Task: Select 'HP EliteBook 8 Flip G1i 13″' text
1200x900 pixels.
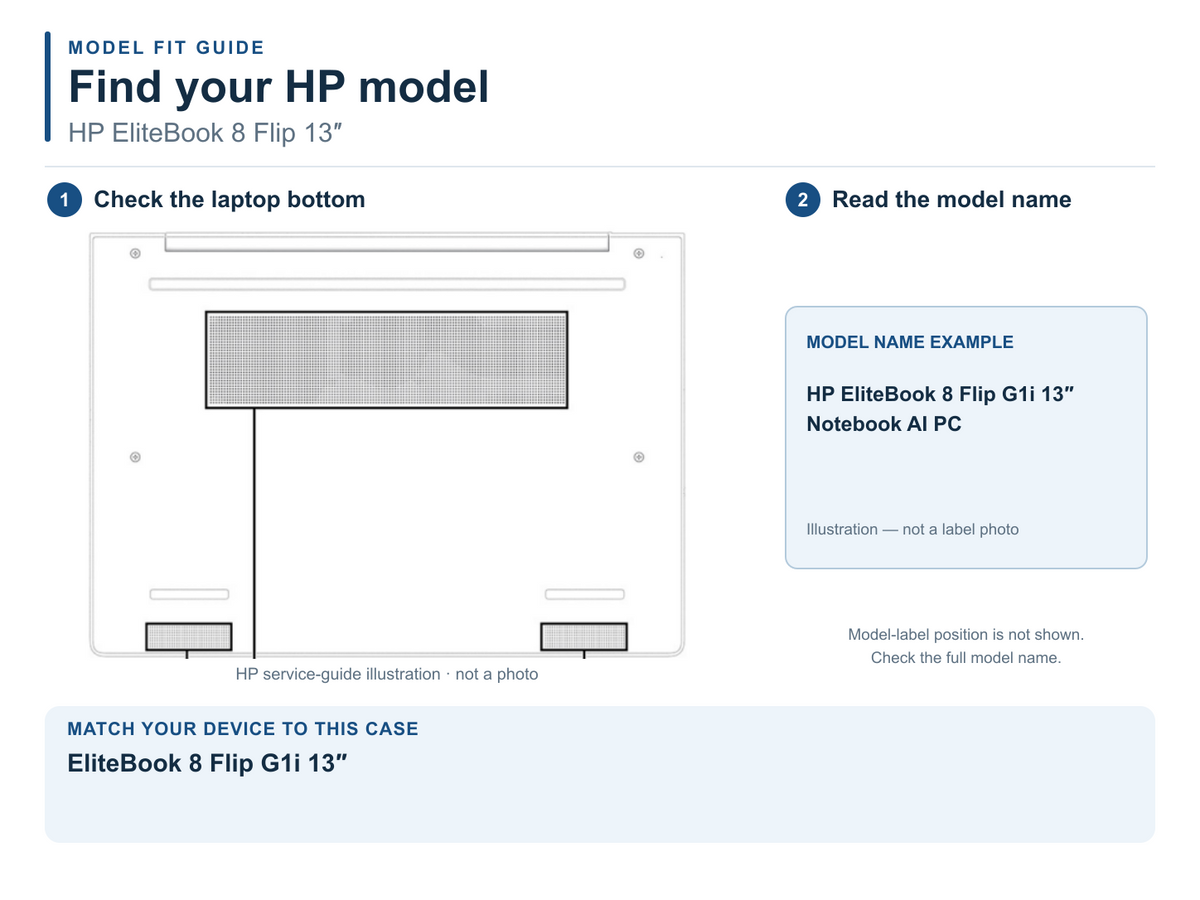Action: coord(940,394)
